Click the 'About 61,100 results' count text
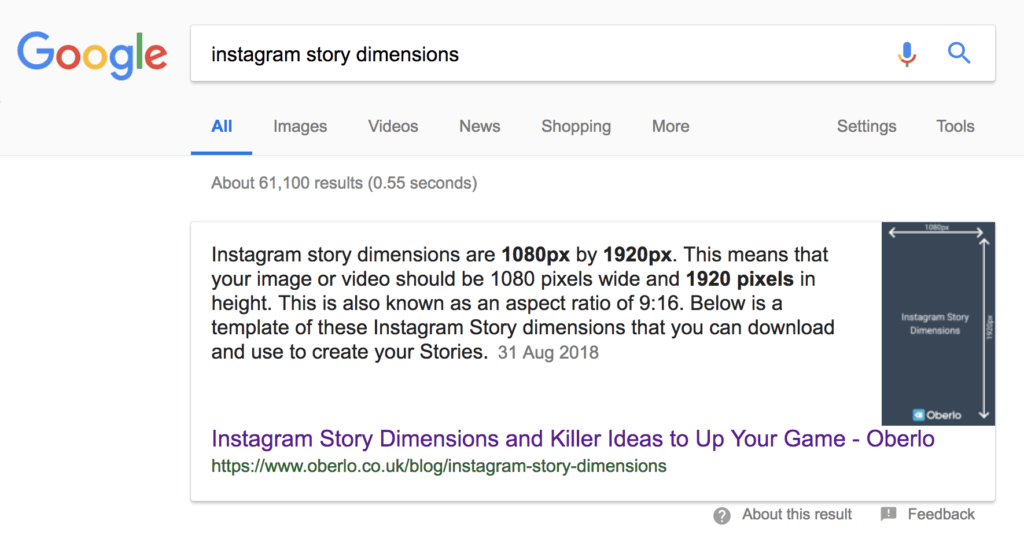This screenshot has width=1024, height=546. 344,184
